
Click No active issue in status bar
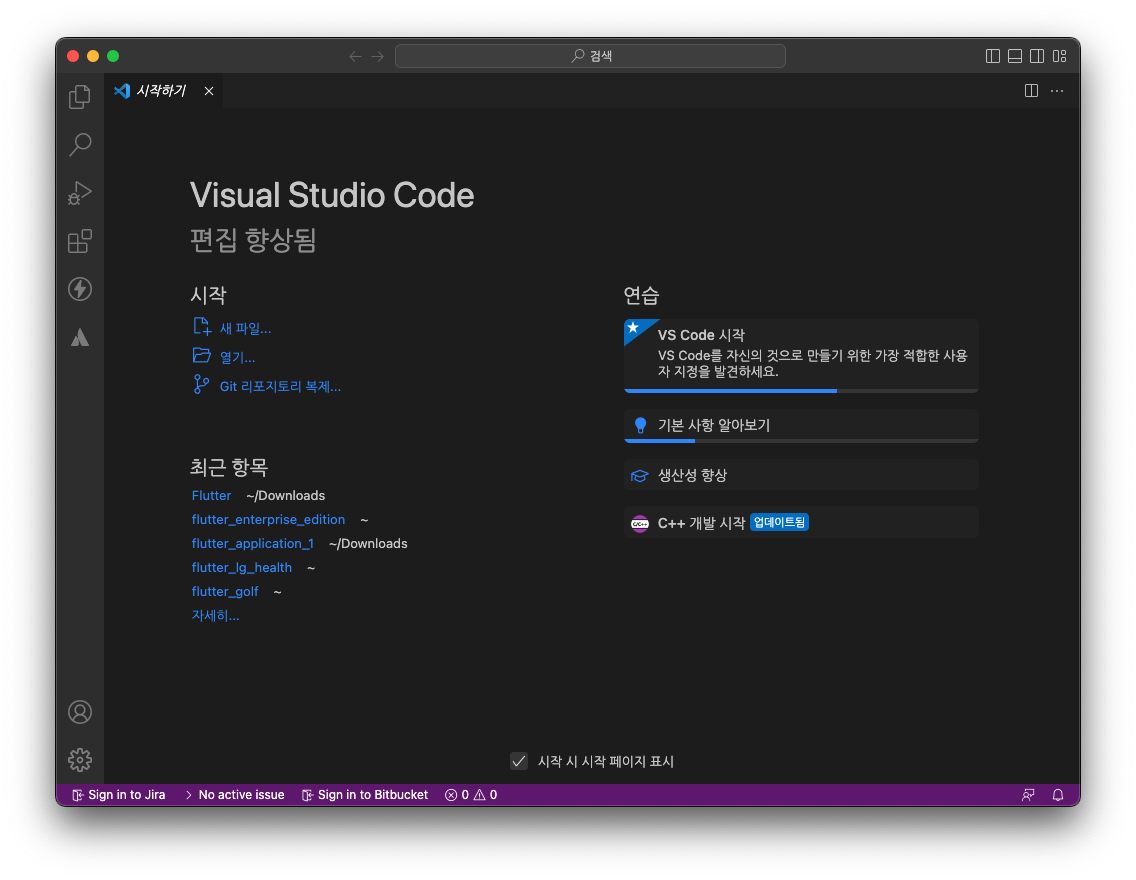(235, 795)
